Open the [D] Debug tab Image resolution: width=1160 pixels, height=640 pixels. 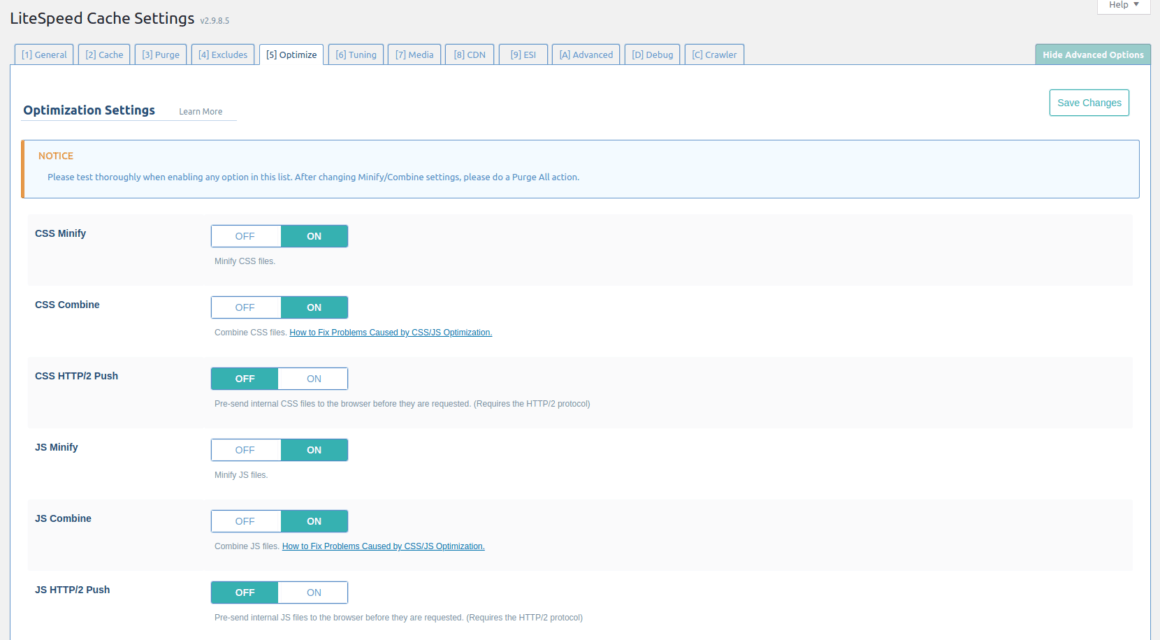652,54
